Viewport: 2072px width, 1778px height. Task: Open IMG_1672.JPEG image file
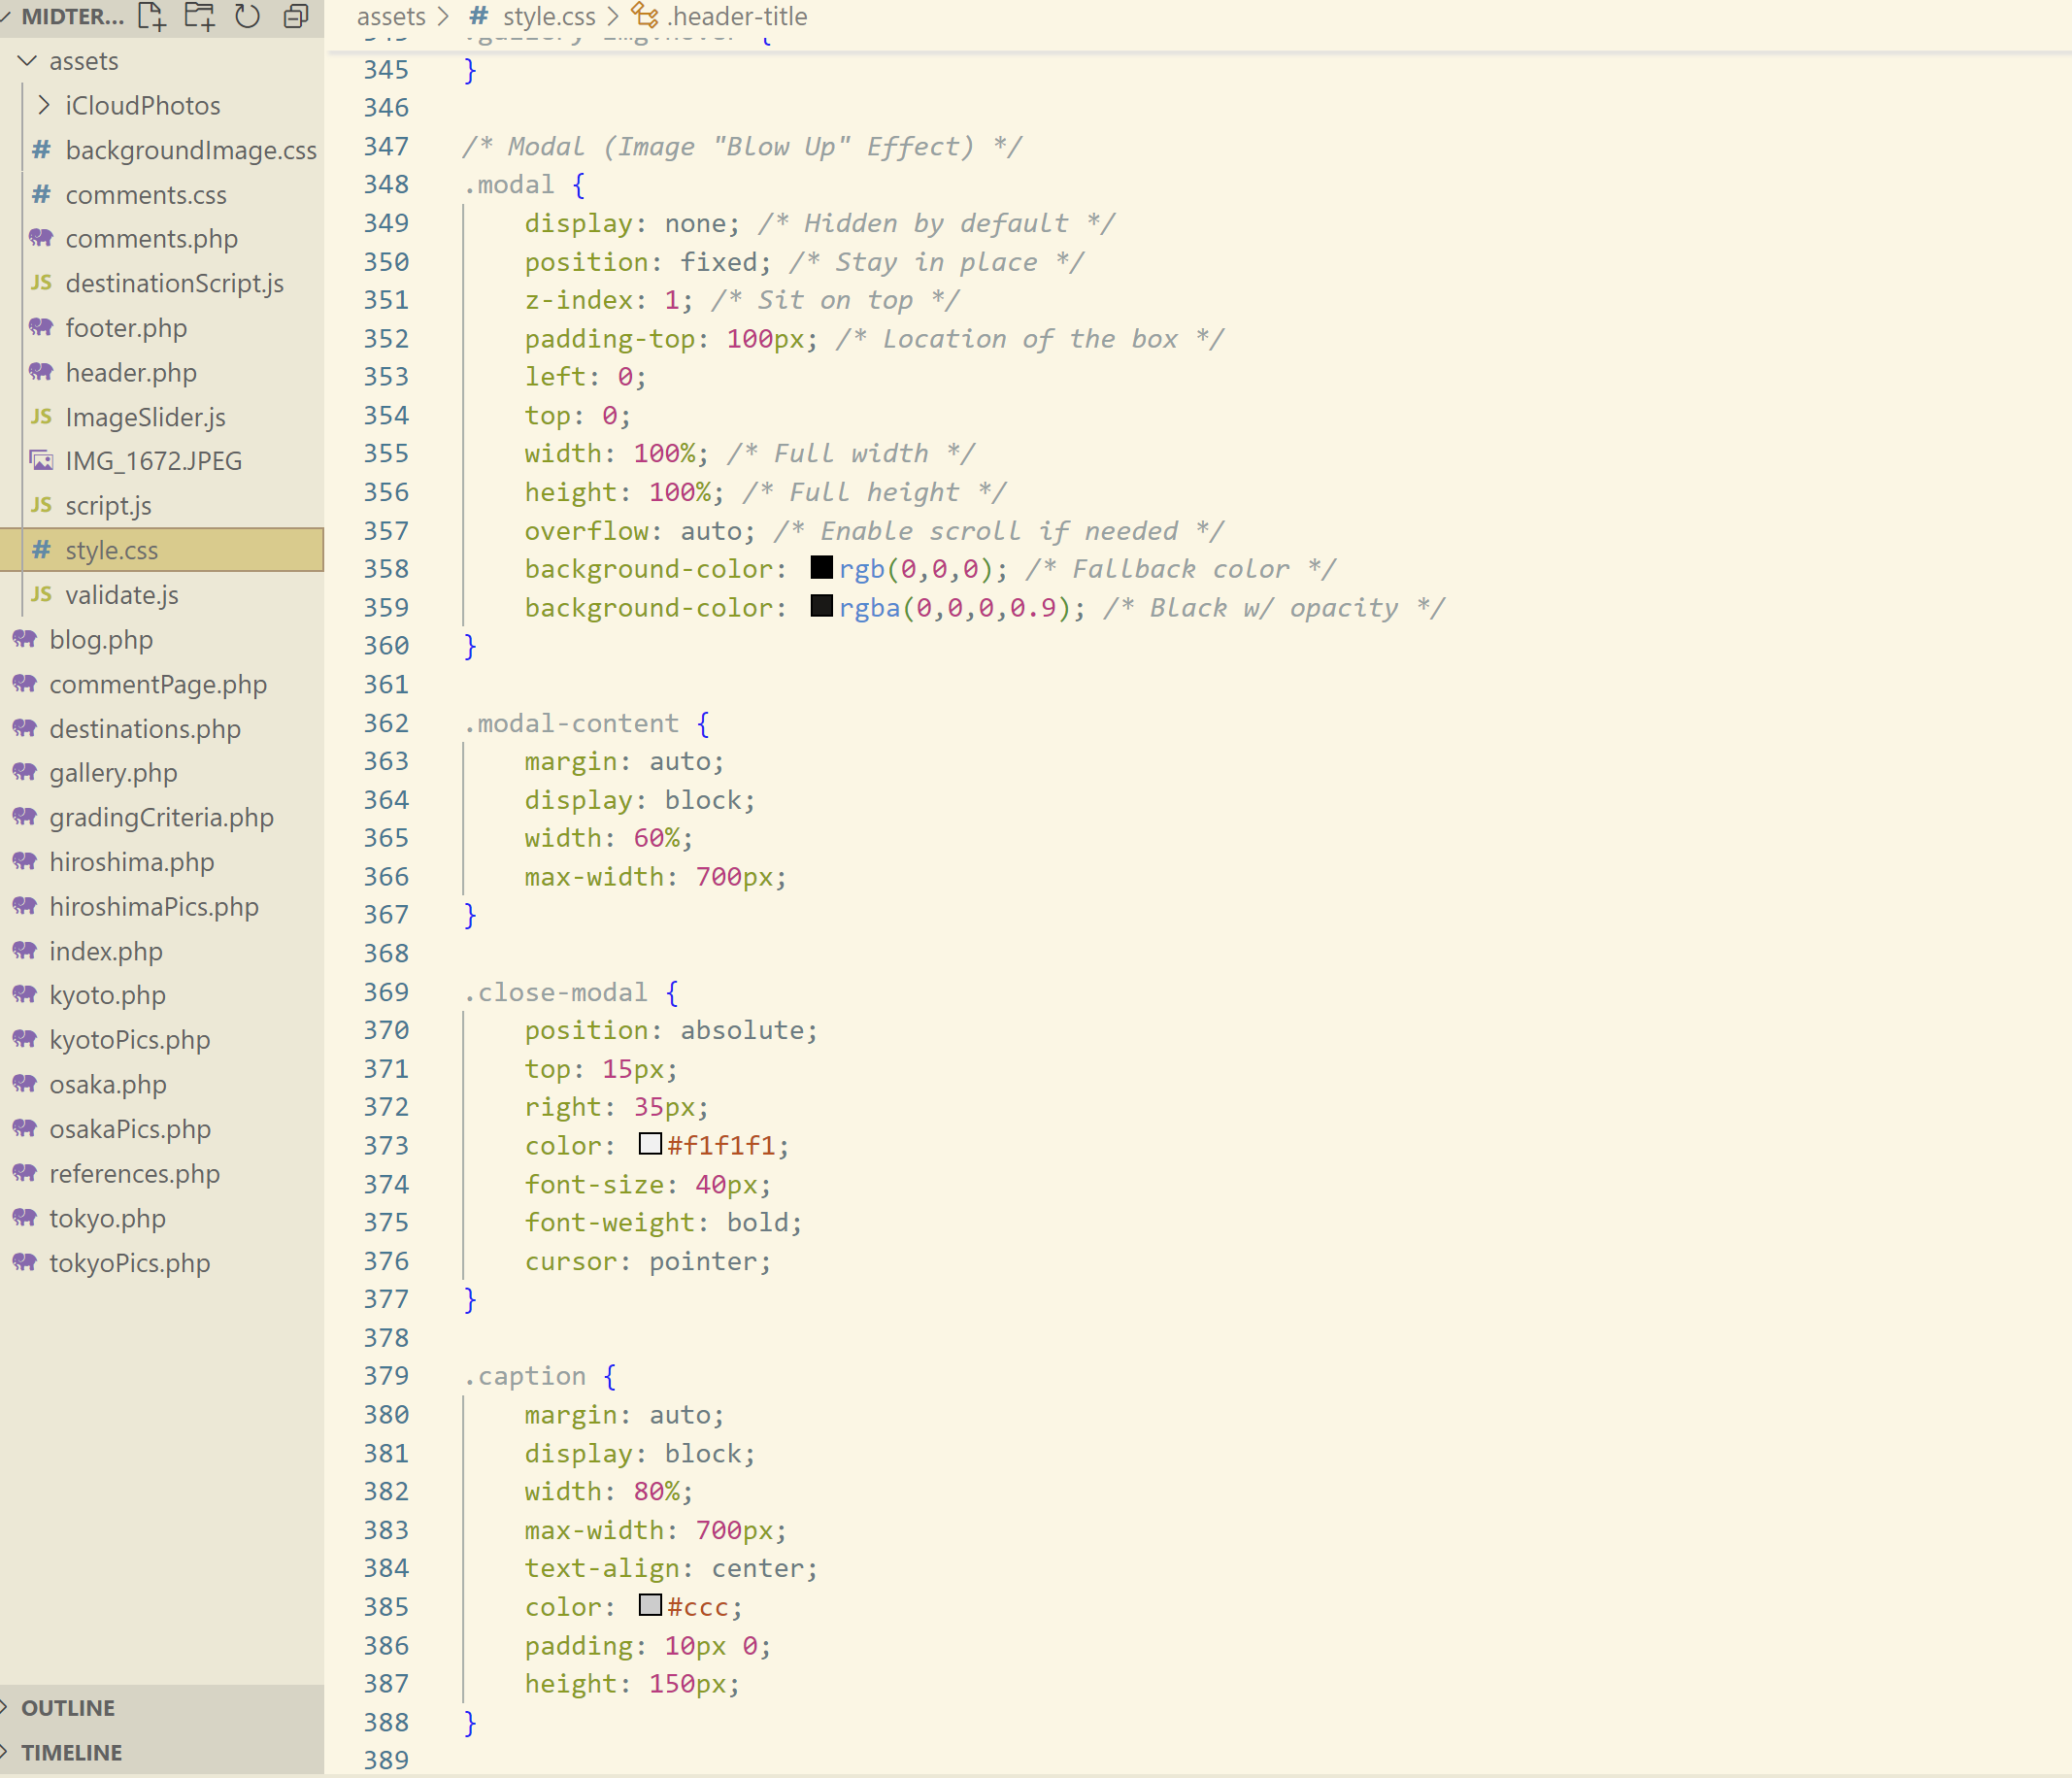point(153,461)
